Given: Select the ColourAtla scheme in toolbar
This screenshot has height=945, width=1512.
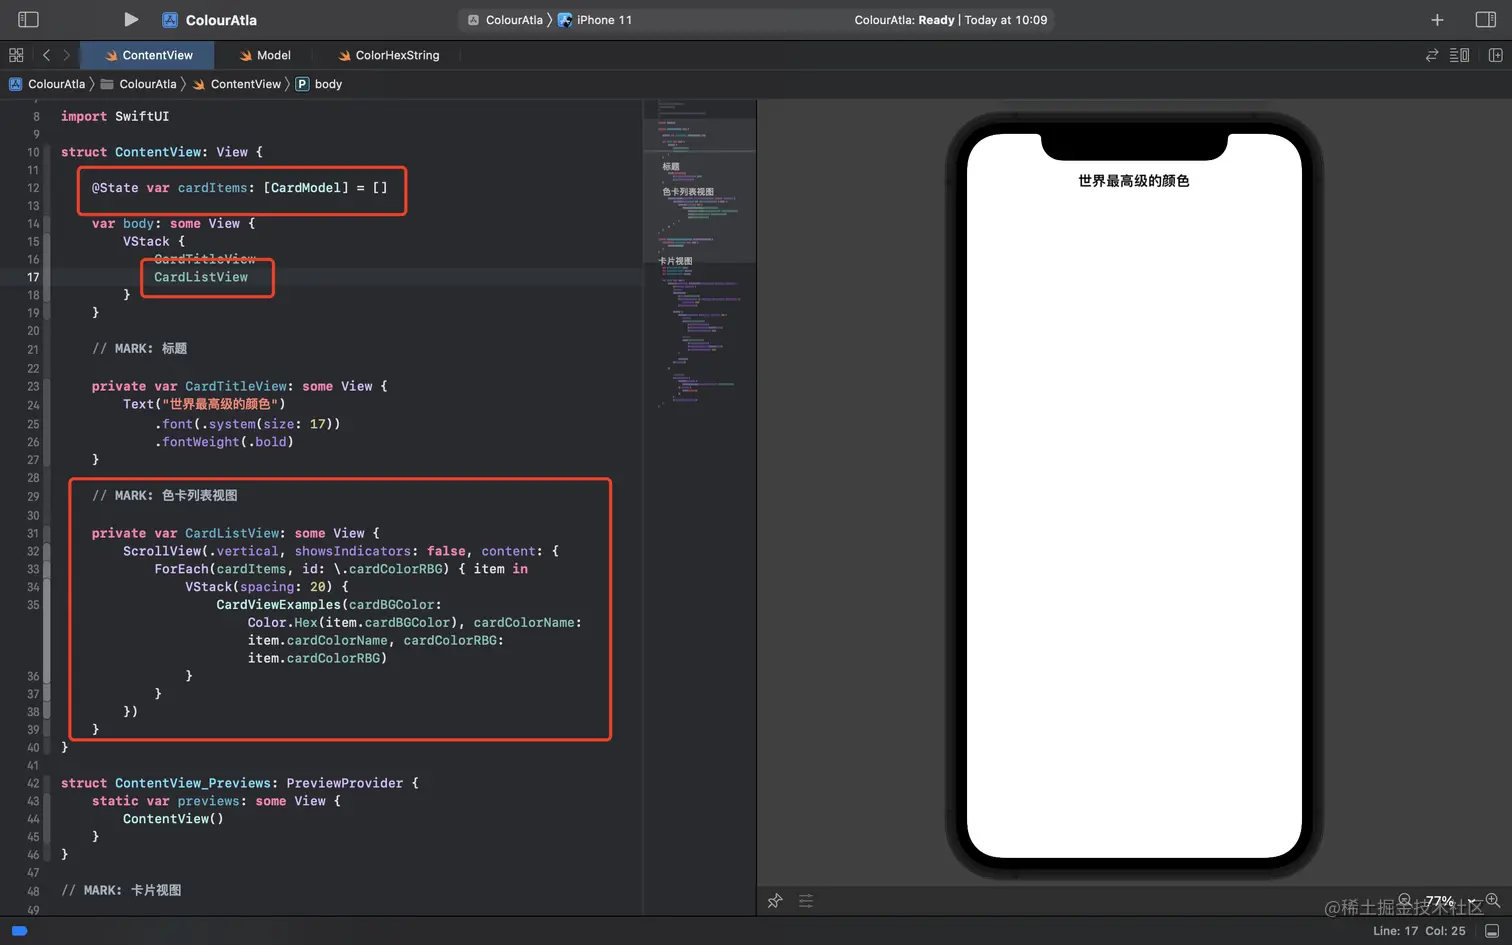Looking at the screenshot, I should coord(506,20).
